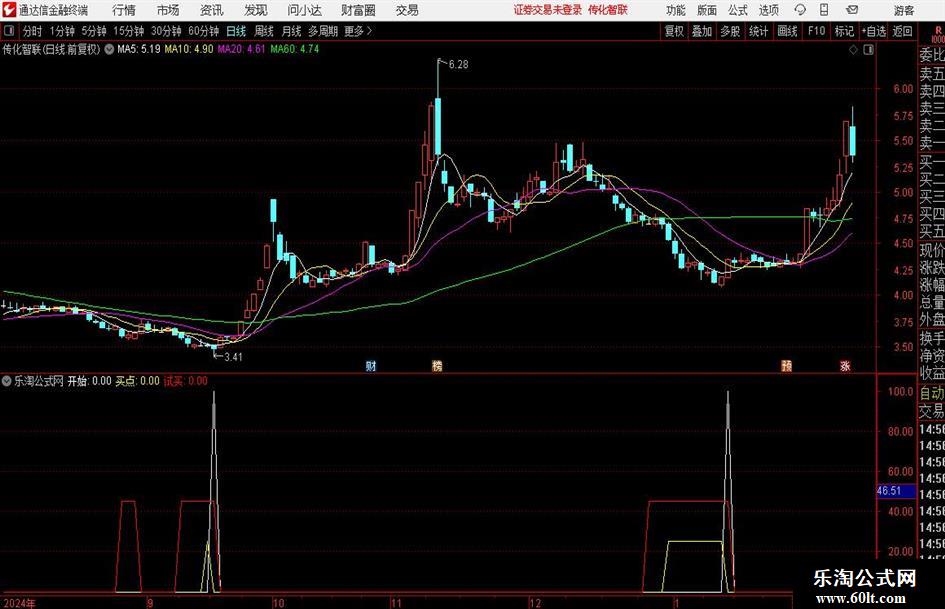Image resolution: width=945 pixels, height=609 pixels.
Task: Click the 3.41 low price label
Action: (x=233, y=357)
